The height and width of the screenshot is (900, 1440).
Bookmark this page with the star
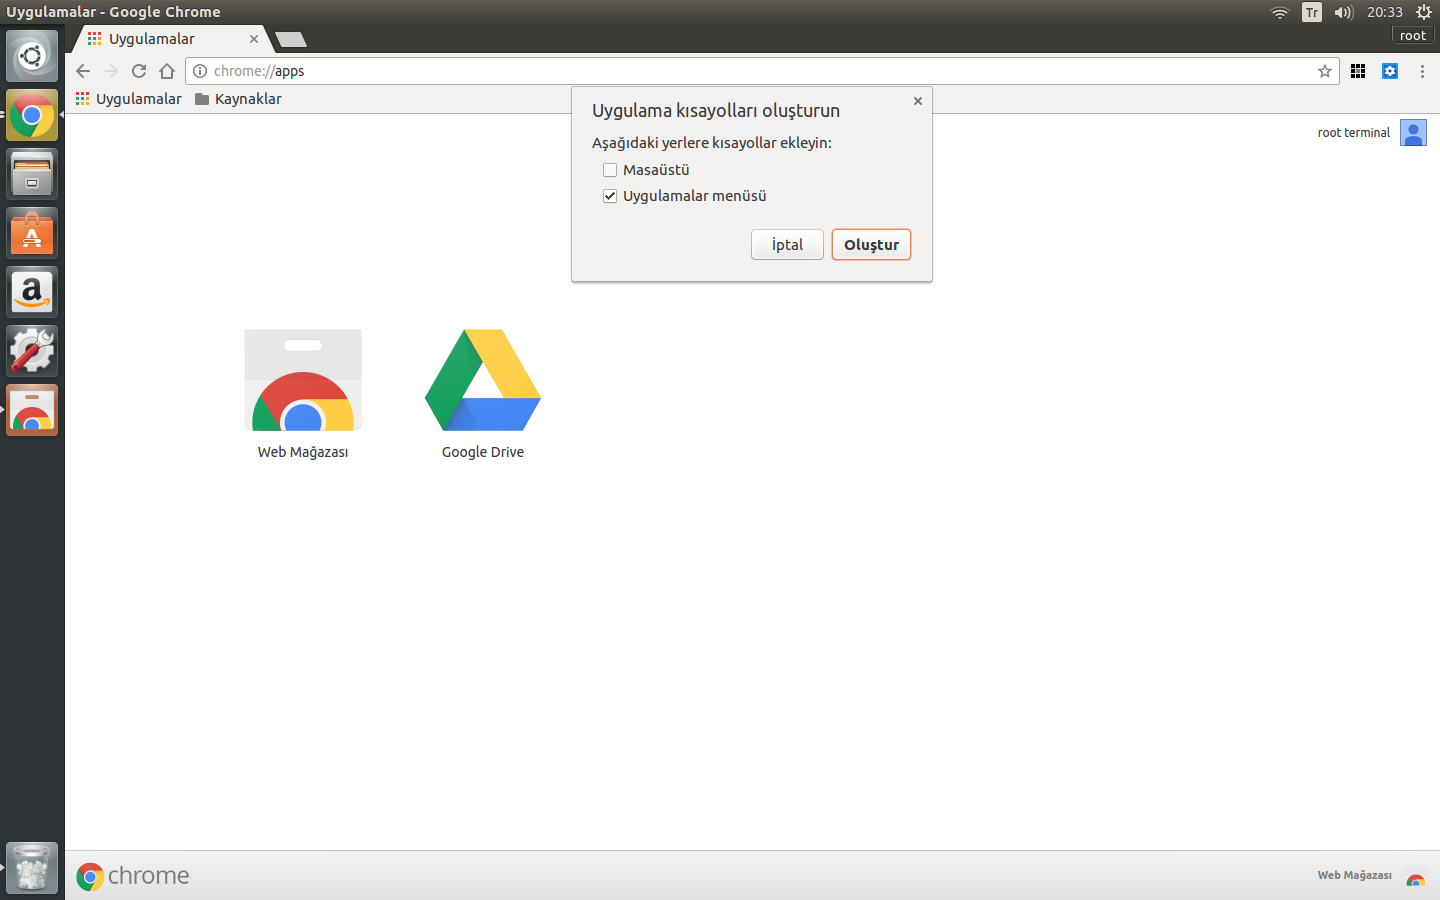tap(1325, 71)
